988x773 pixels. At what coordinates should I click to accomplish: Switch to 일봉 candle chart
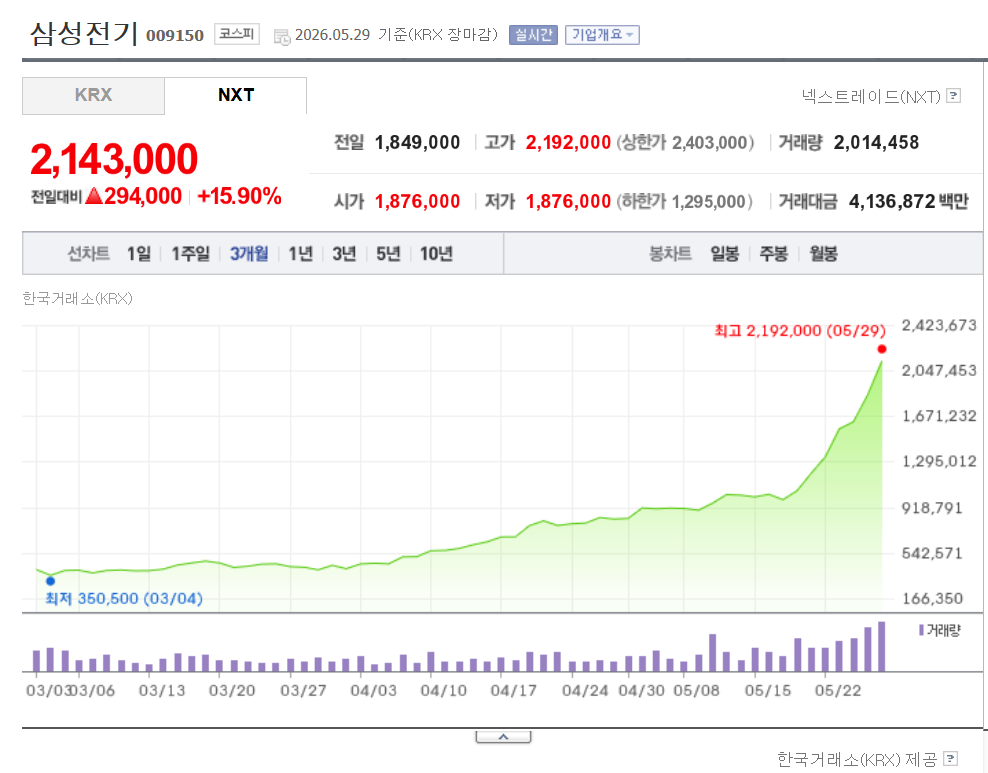click(x=725, y=253)
